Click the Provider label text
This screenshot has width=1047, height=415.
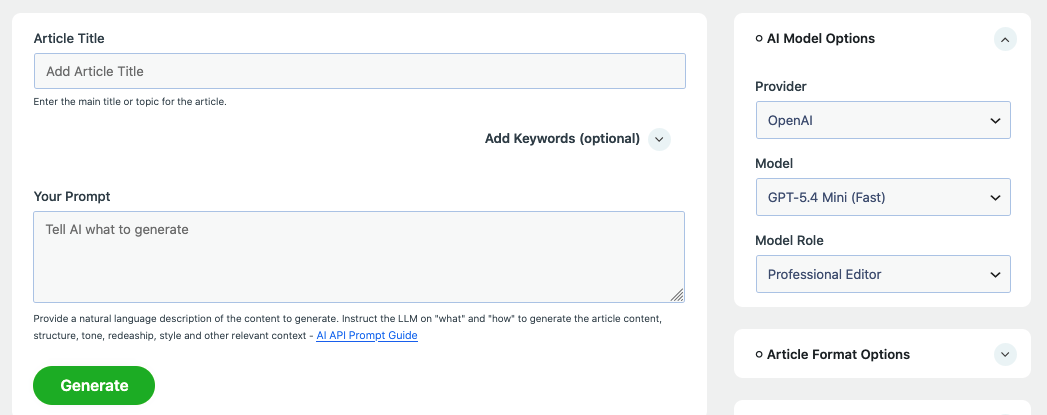pyautogui.click(x=781, y=87)
